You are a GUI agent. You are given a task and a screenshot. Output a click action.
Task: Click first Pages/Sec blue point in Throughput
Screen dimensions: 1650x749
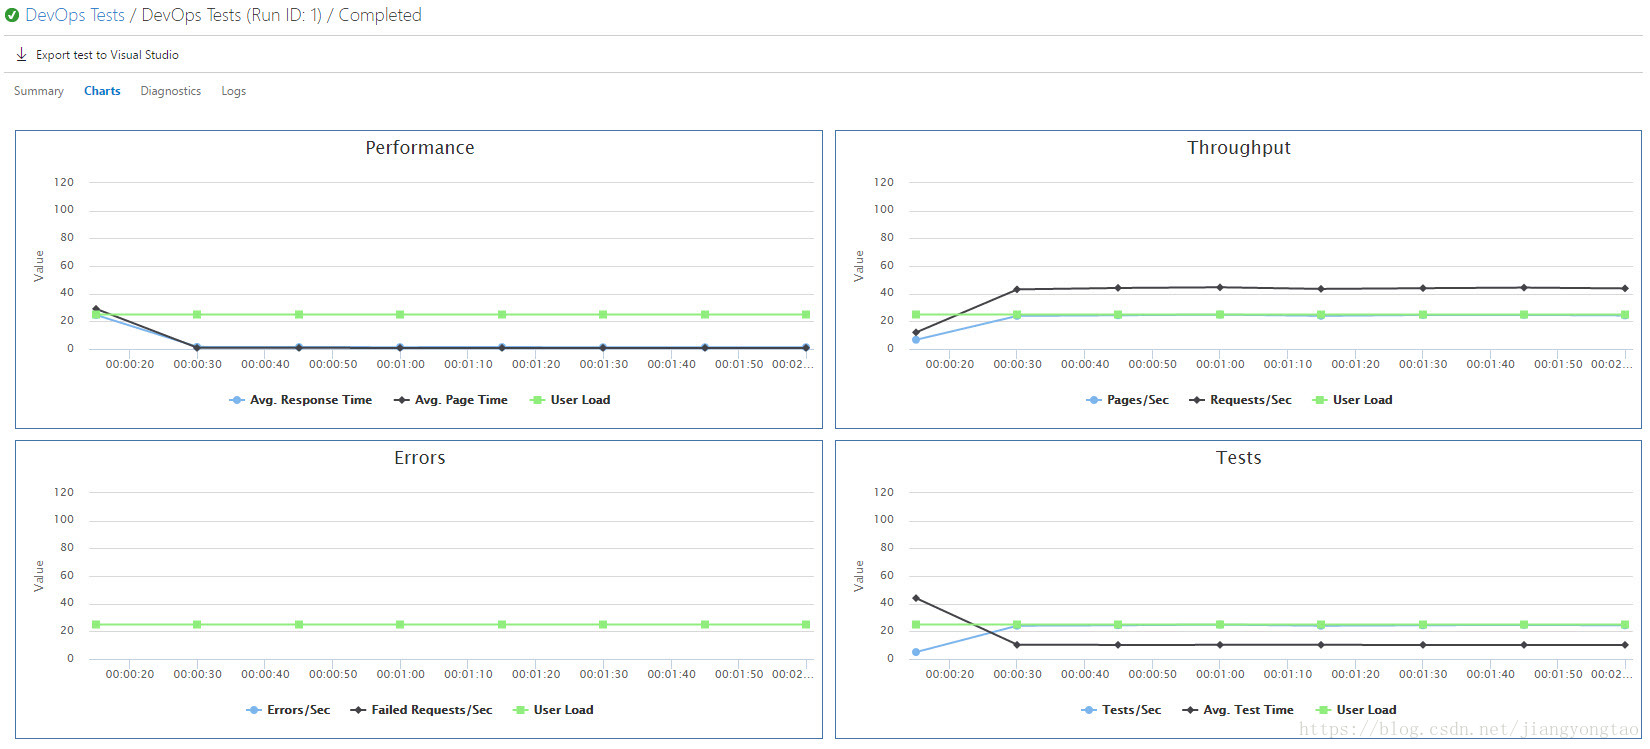(x=916, y=340)
